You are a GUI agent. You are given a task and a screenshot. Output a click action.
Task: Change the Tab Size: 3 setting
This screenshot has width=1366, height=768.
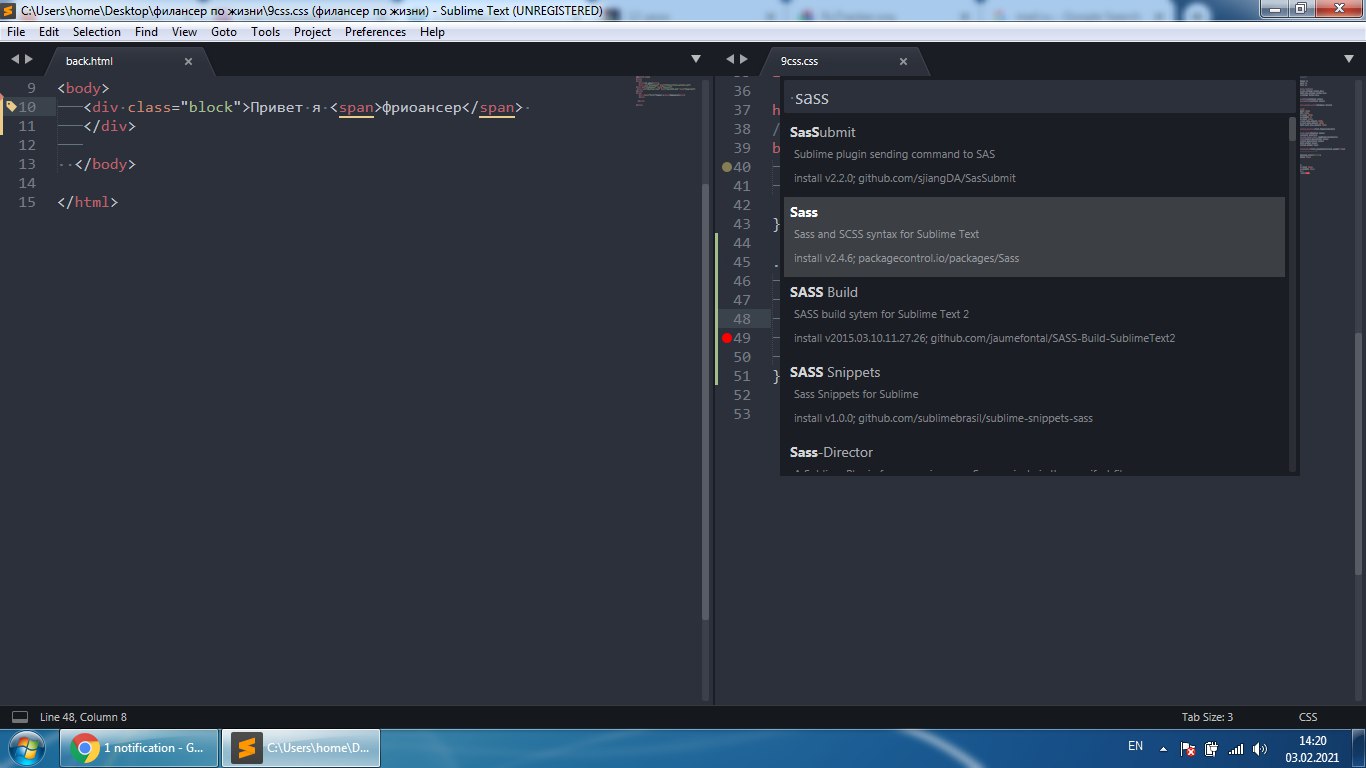click(x=1207, y=717)
